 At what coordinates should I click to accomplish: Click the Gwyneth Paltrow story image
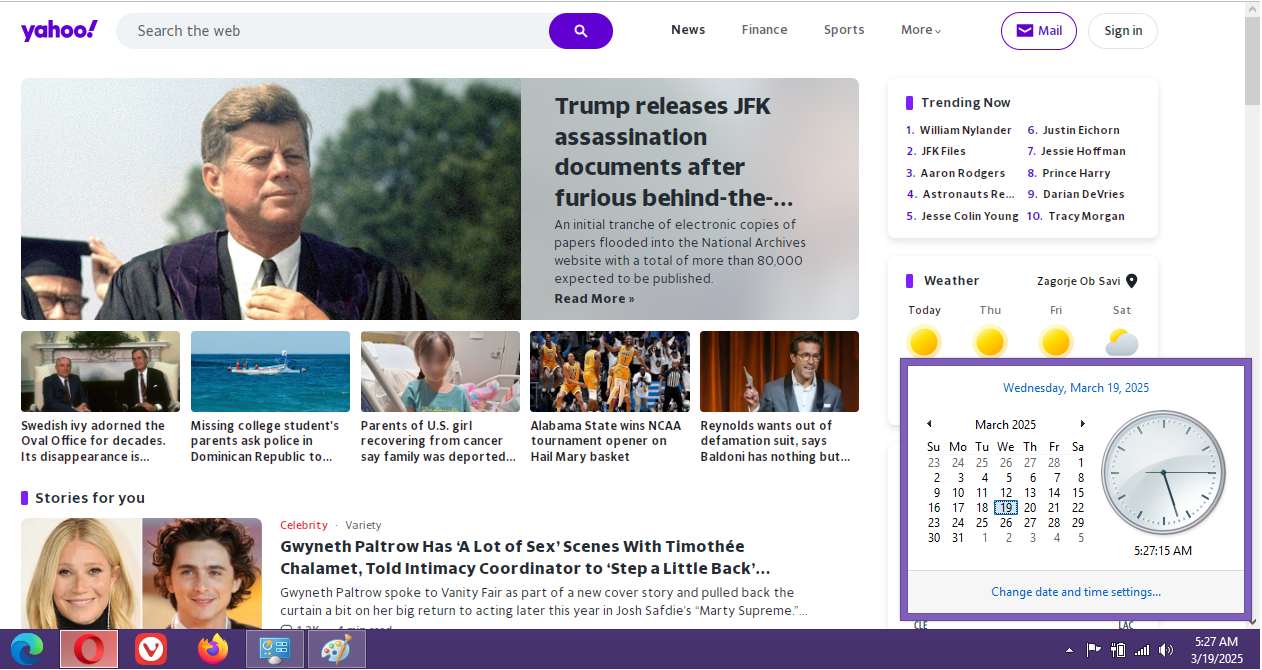pos(141,573)
